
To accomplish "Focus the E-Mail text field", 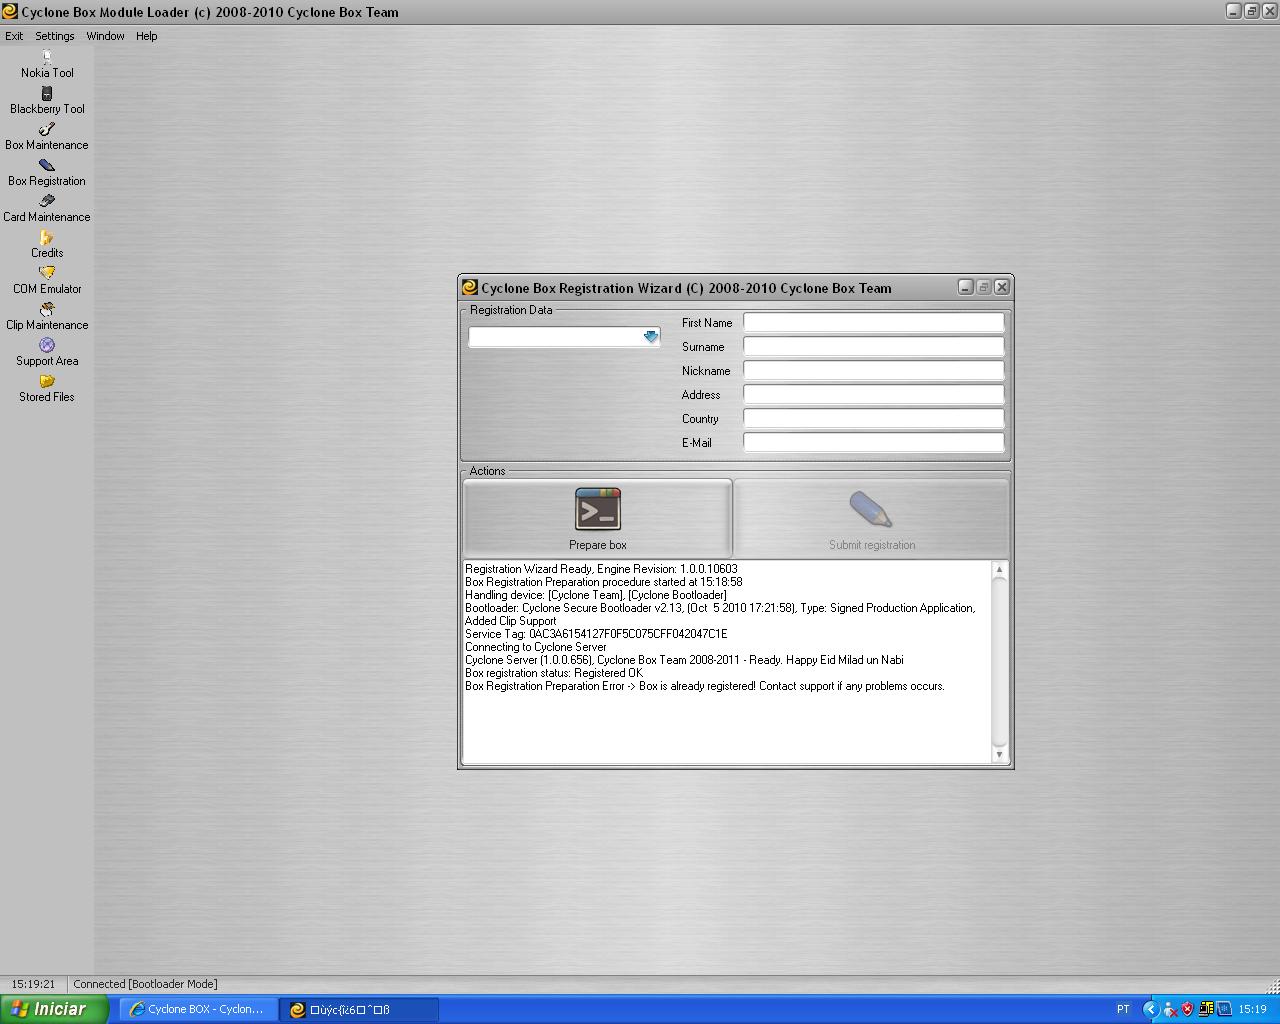I will pyautogui.click(x=873, y=442).
